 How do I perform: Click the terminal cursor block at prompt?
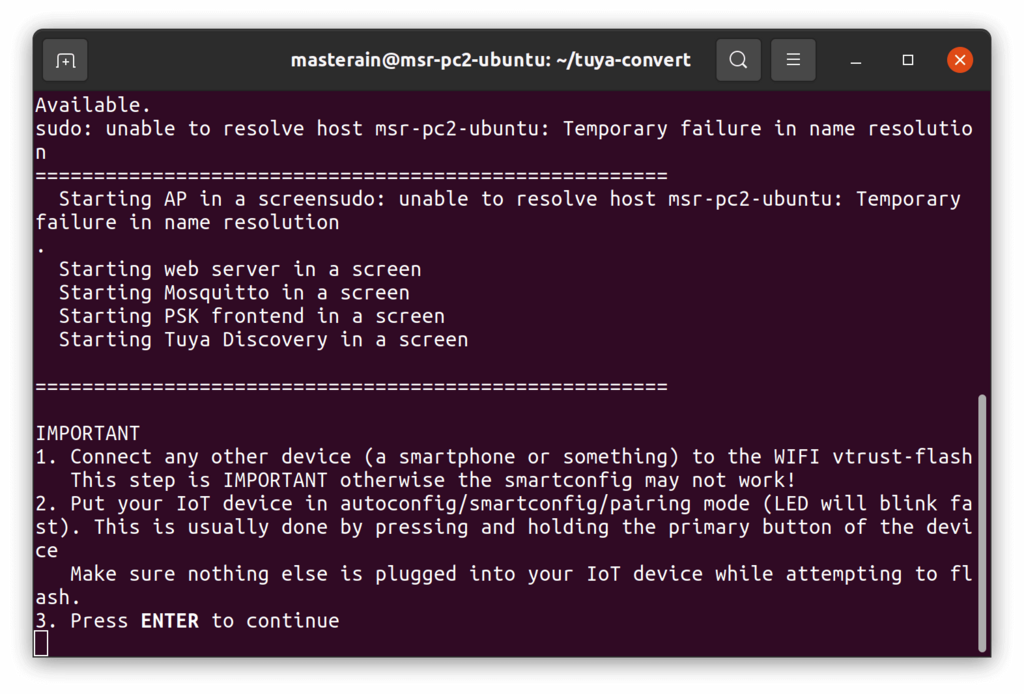point(41,644)
